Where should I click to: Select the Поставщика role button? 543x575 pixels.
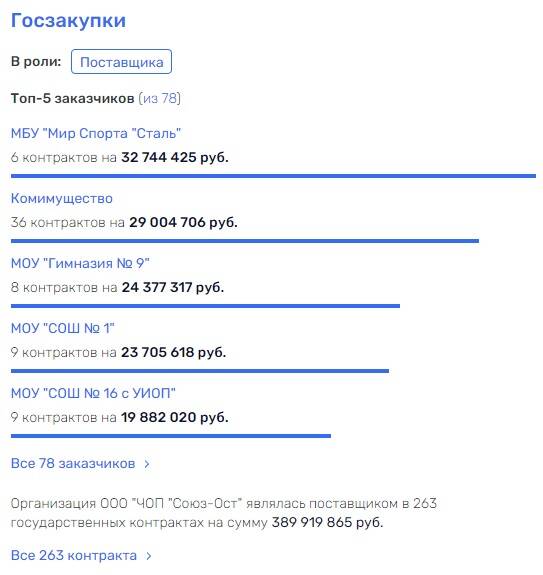point(121,62)
